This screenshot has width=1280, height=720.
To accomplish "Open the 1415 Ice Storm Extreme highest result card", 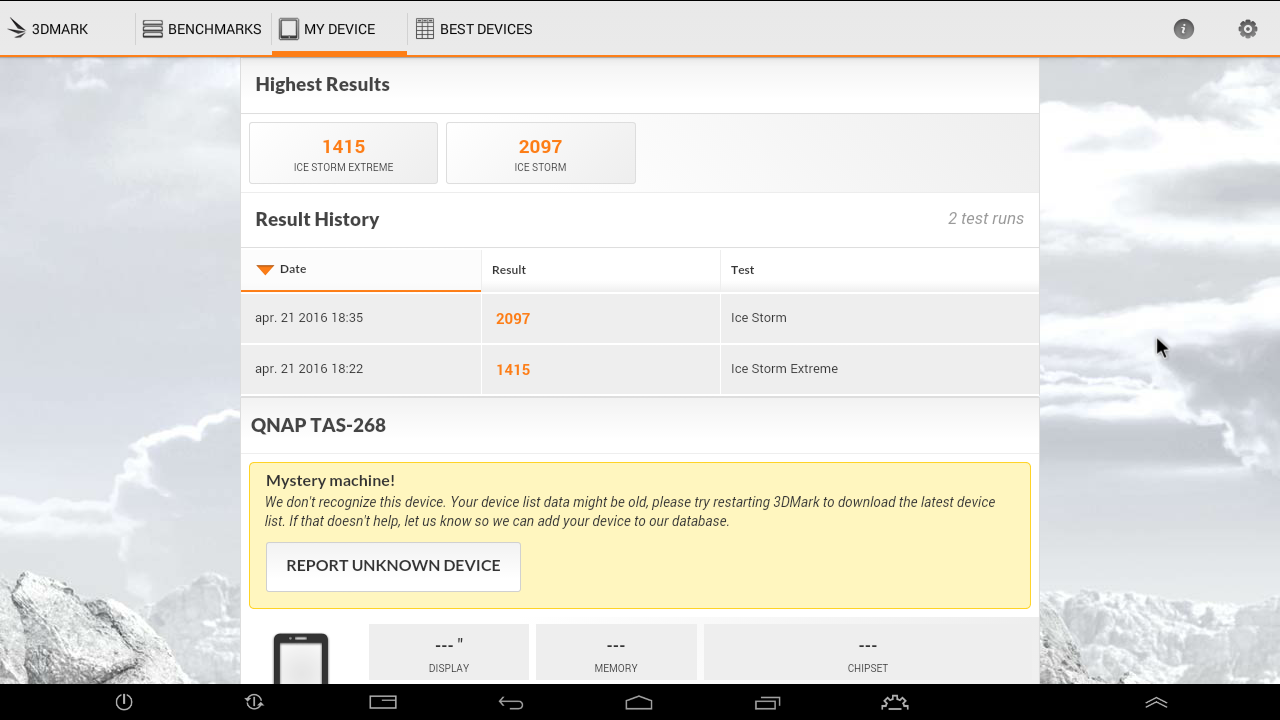I will pyautogui.click(x=343, y=153).
